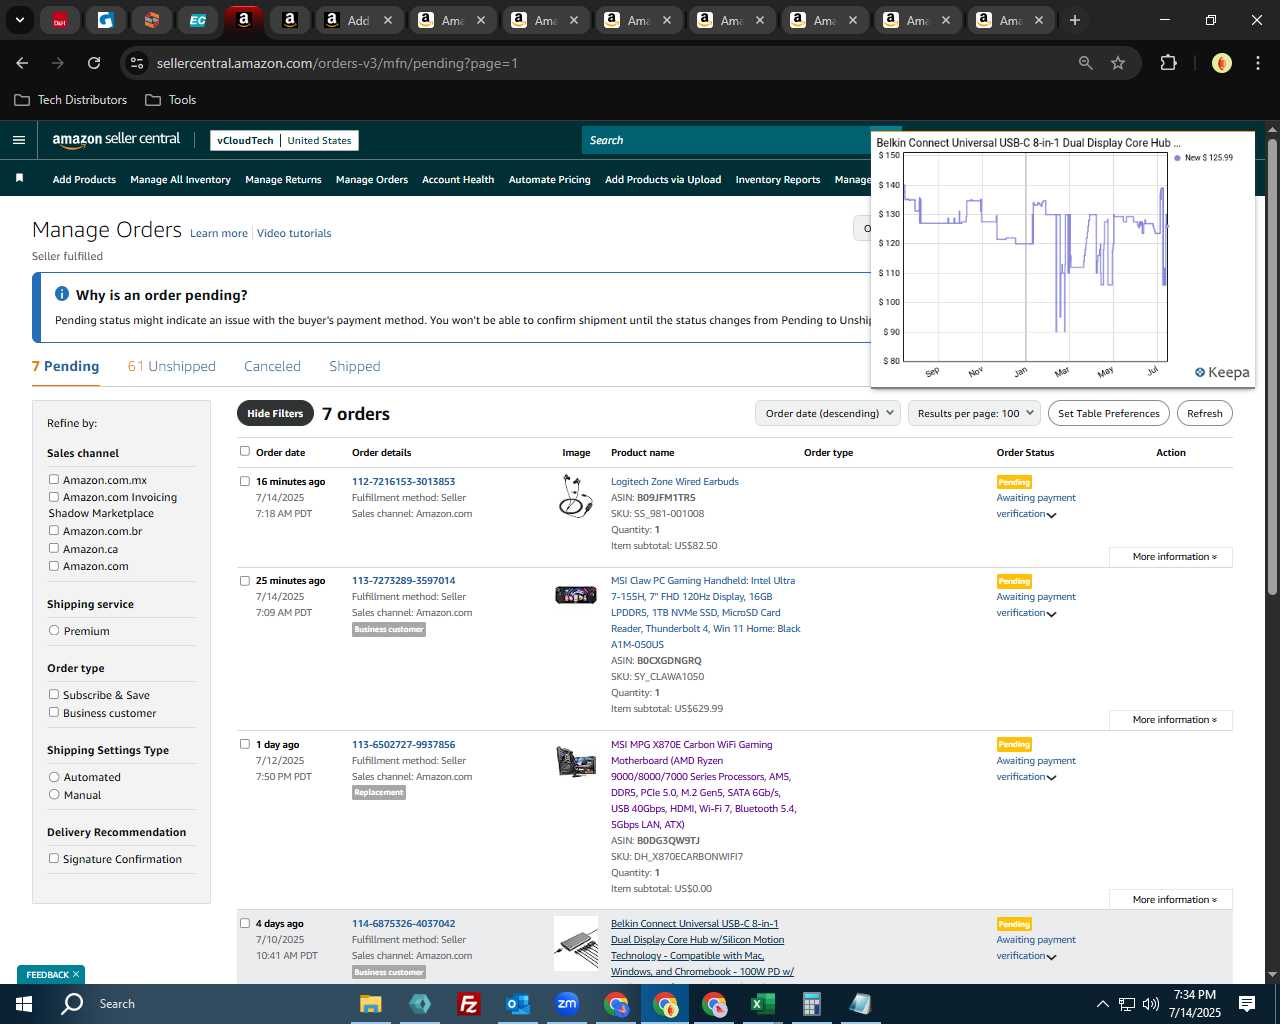Open the Windows Start menu

point(23,1004)
